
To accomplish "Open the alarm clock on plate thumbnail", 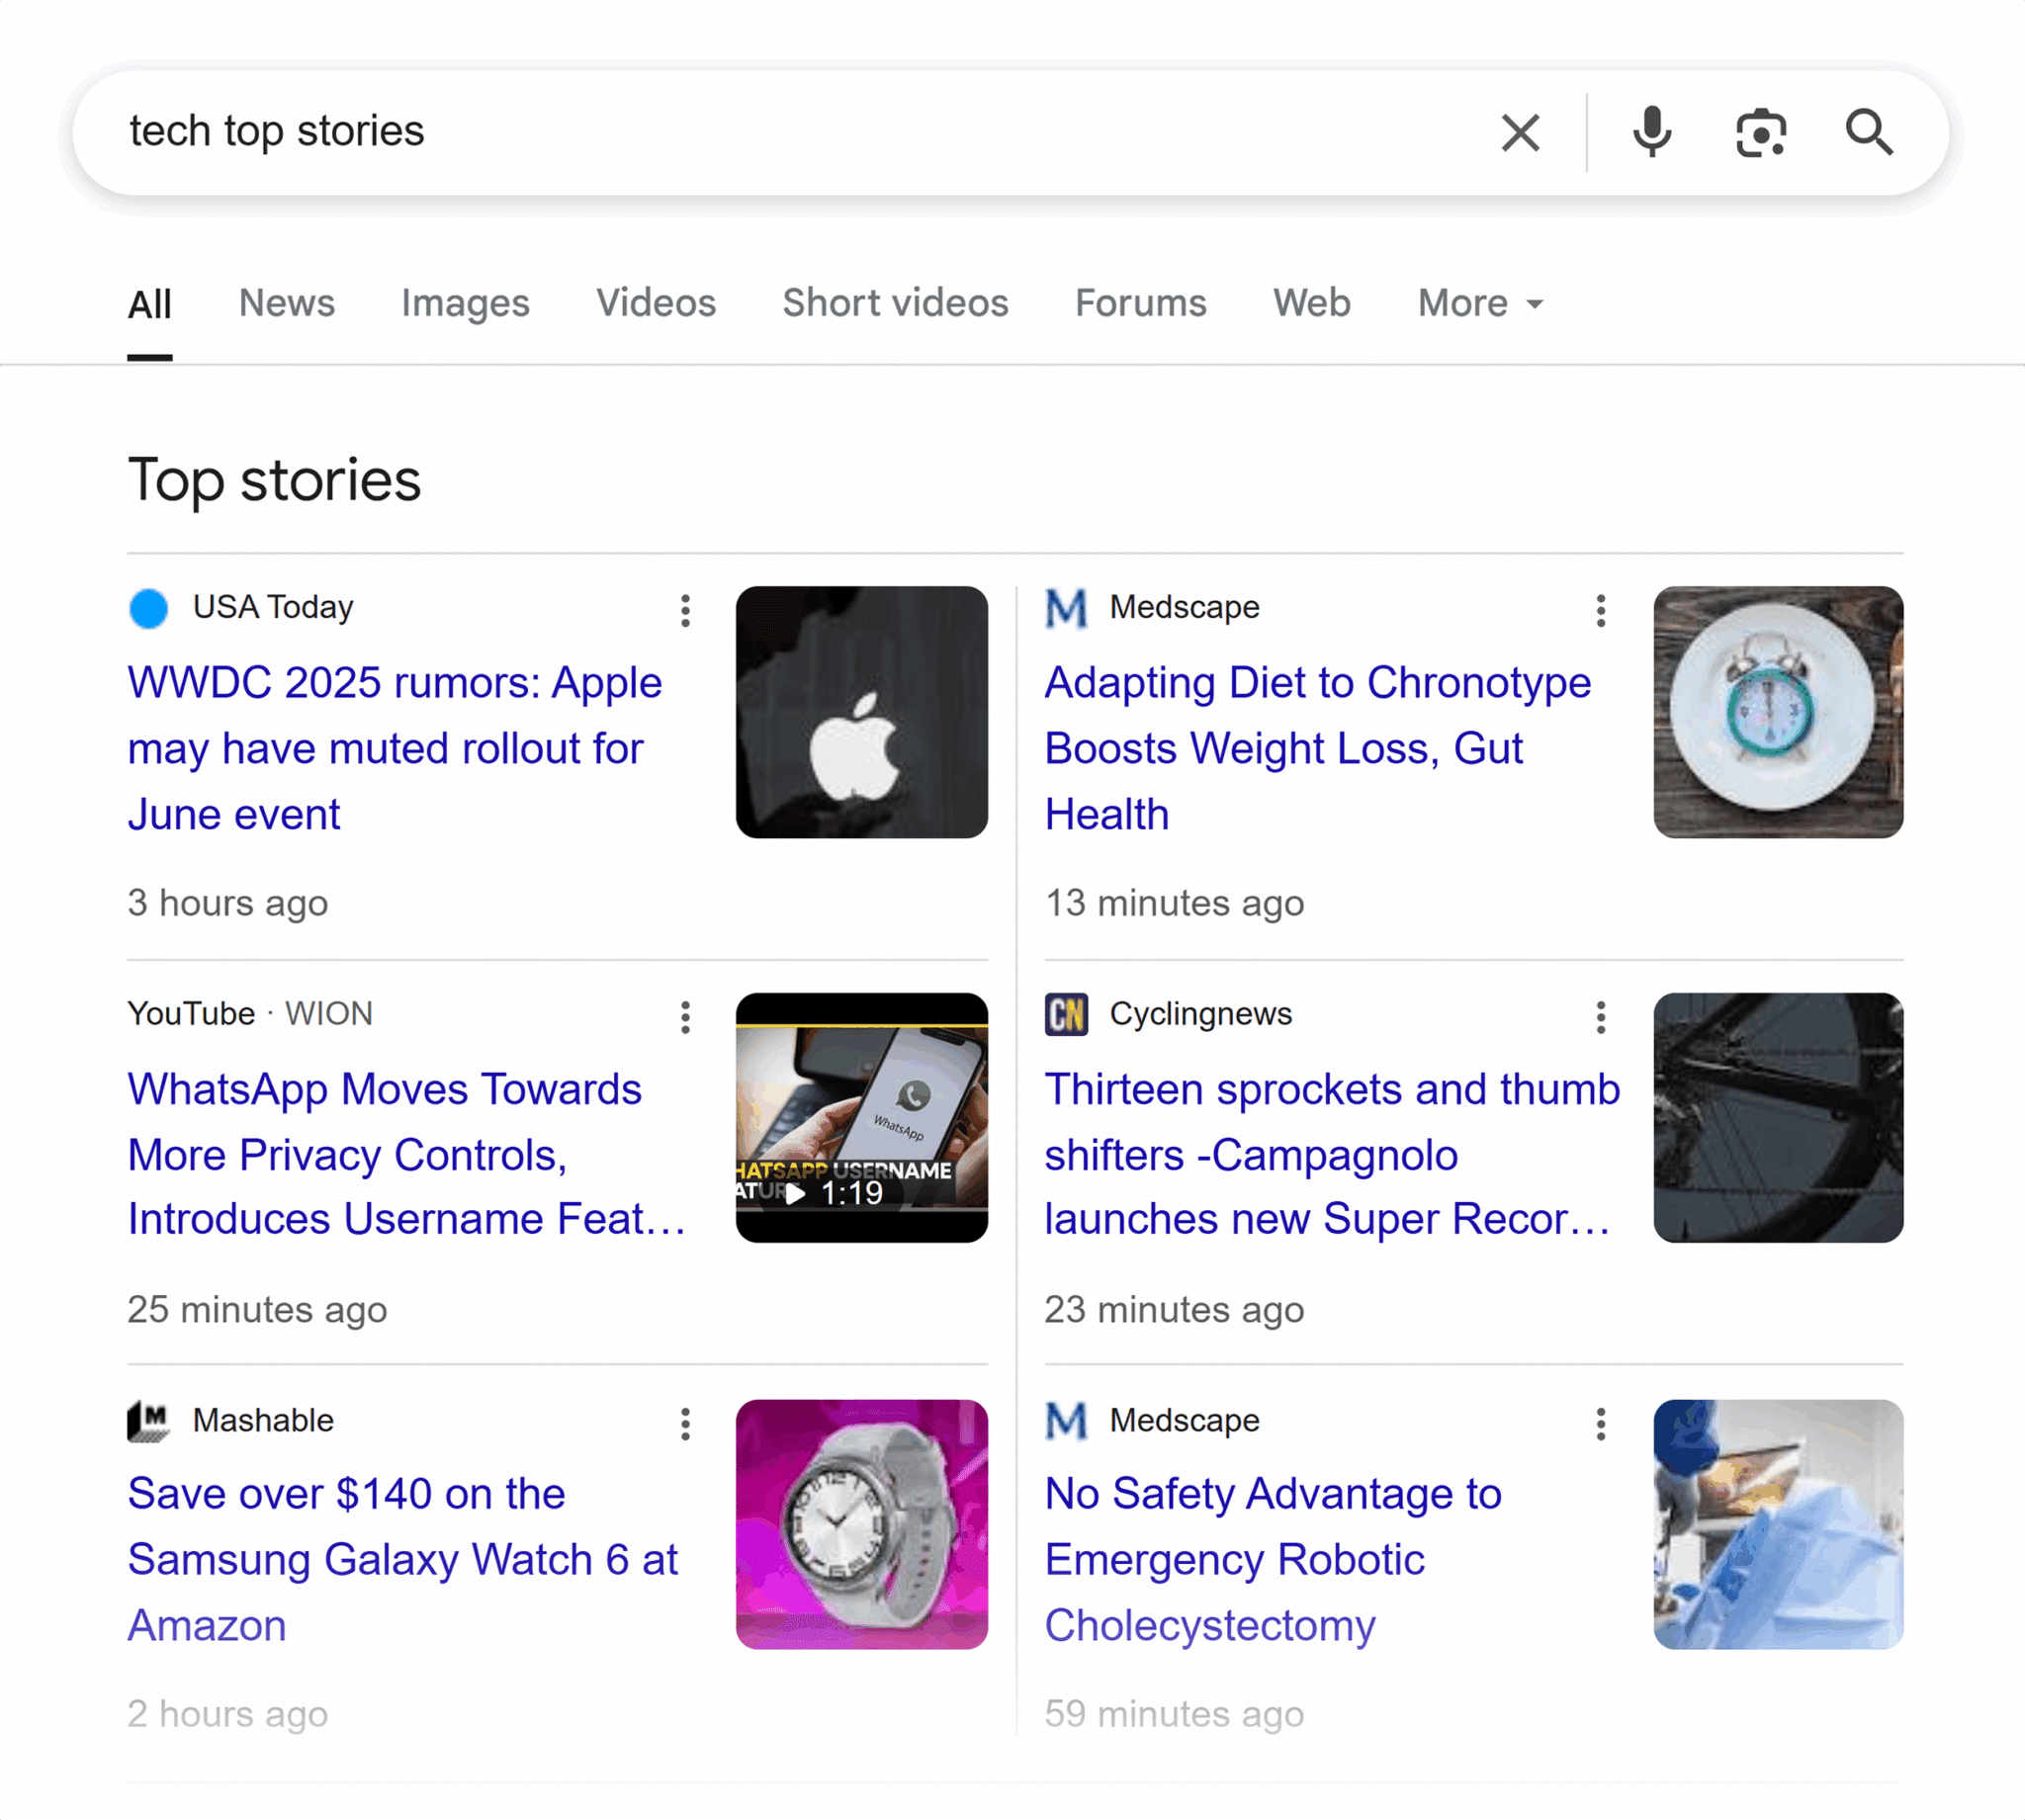I will (x=1778, y=712).
